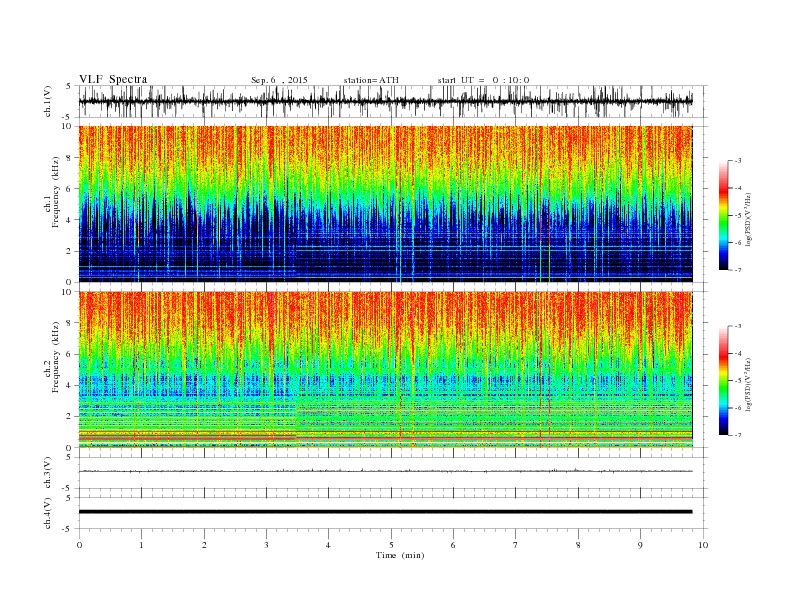Click the "-7" tick on ch.1 color bar
792x612 pixels.
(x=738, y=270)
